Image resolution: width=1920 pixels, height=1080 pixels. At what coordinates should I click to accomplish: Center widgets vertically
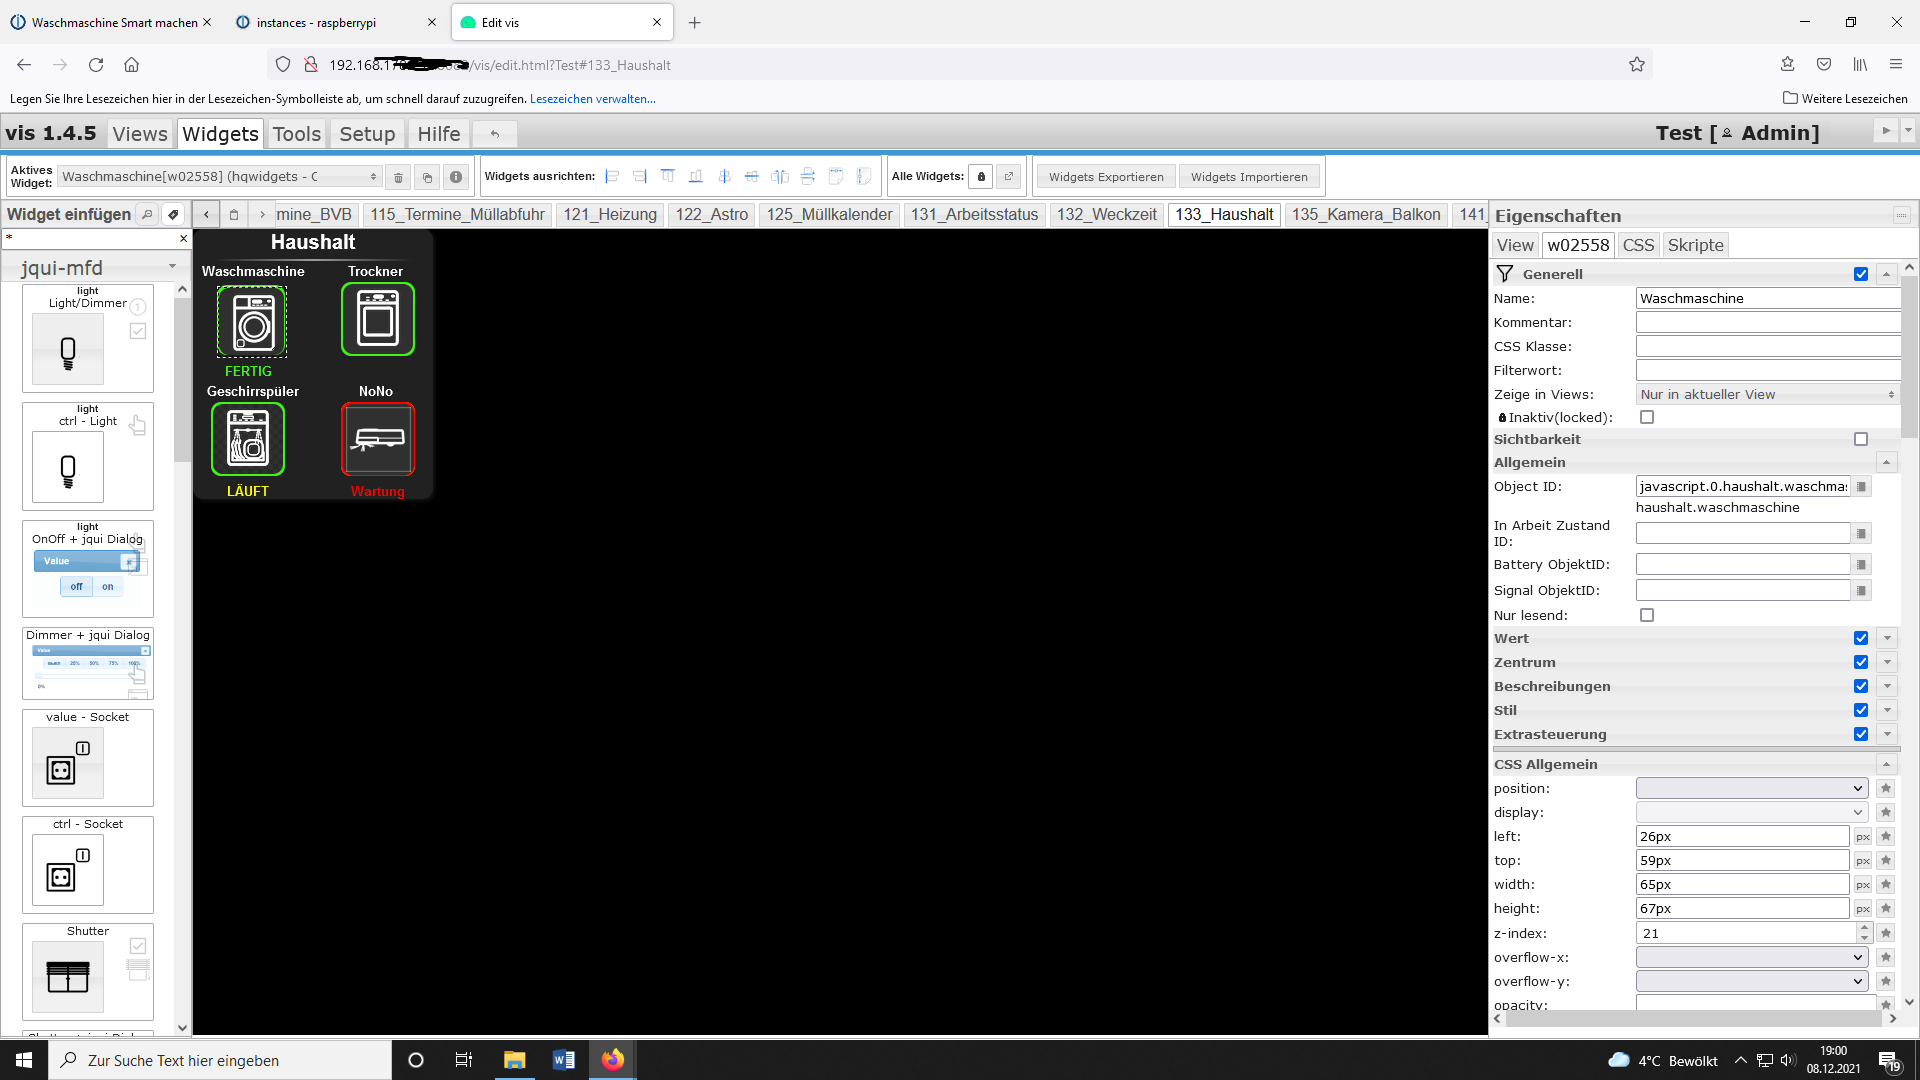tap(752, 176)
